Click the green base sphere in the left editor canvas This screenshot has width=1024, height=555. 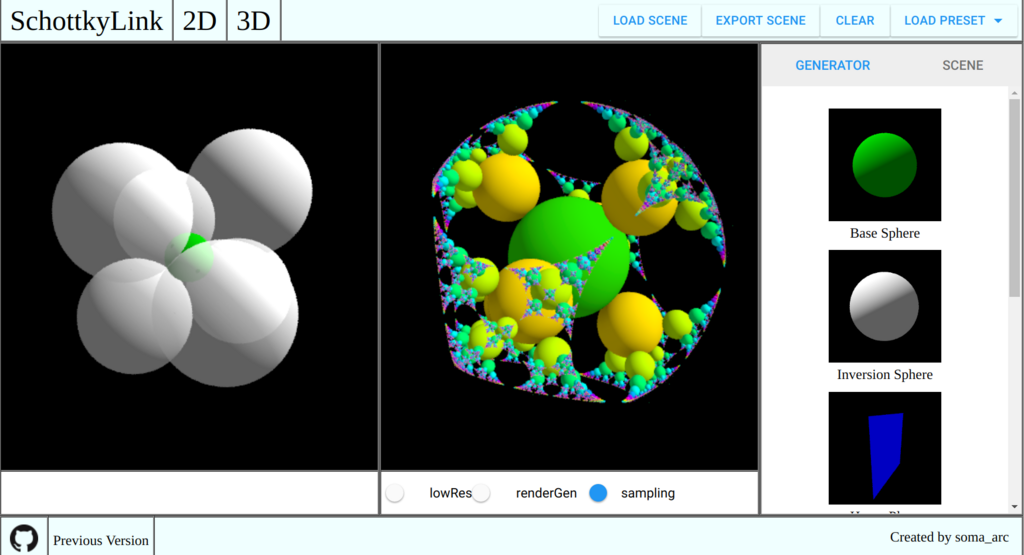[x=190, y=257]
